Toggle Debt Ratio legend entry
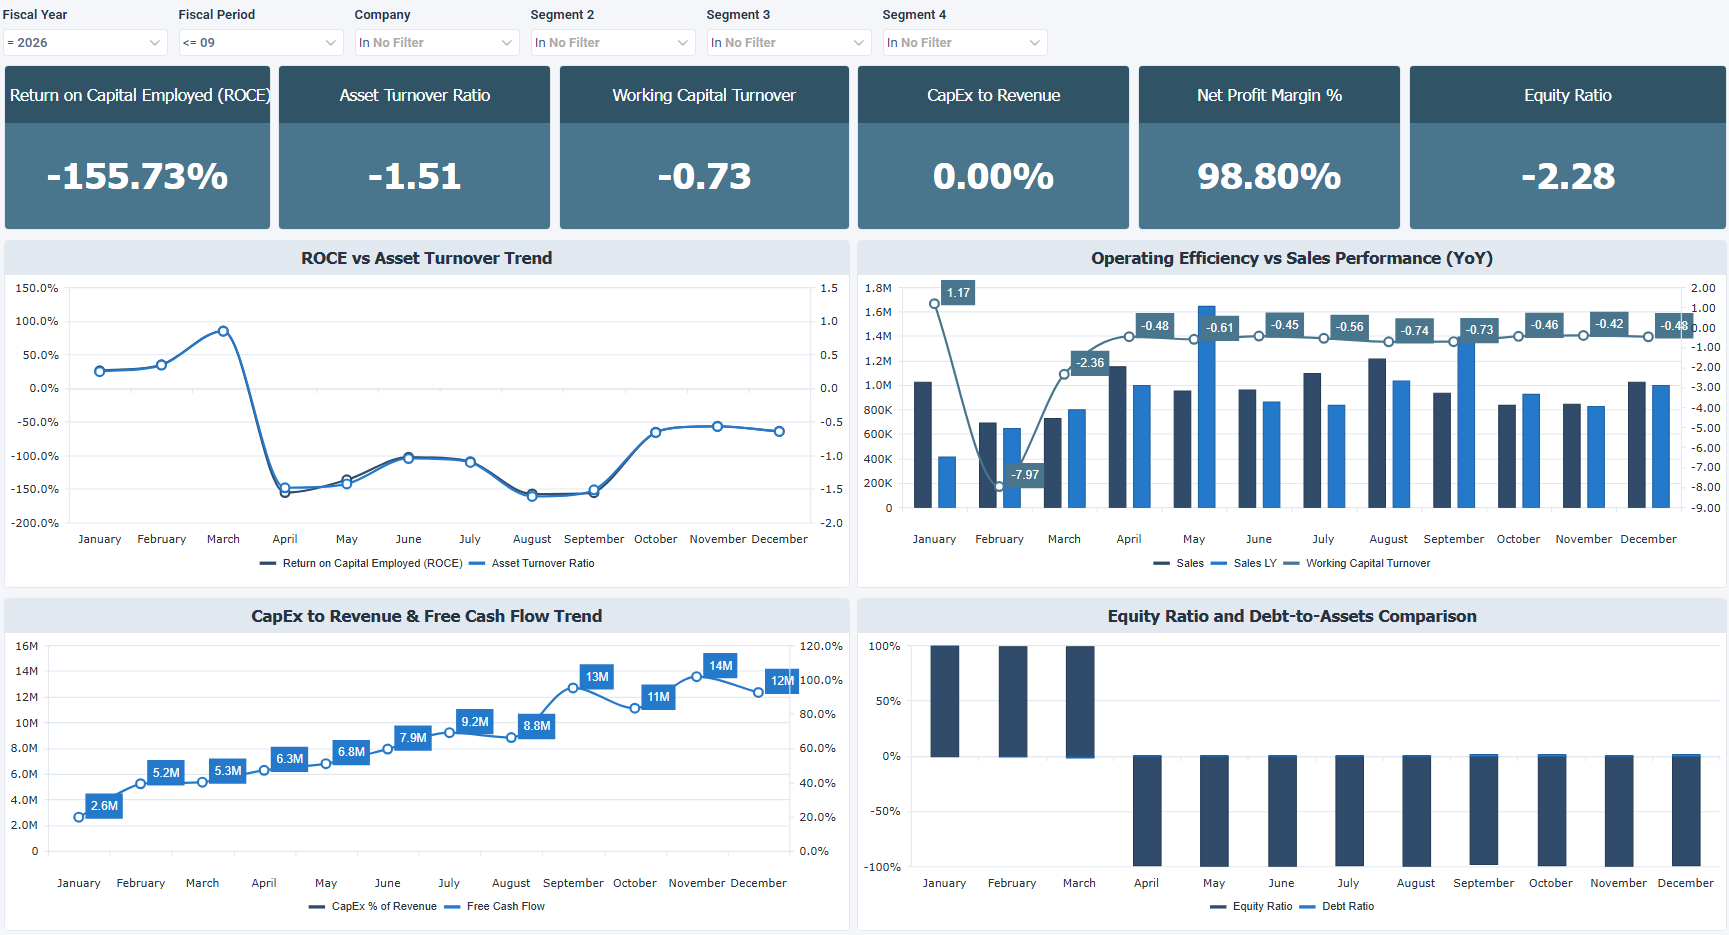Viewport: 1729px width, 935px height. point(1337,907)
